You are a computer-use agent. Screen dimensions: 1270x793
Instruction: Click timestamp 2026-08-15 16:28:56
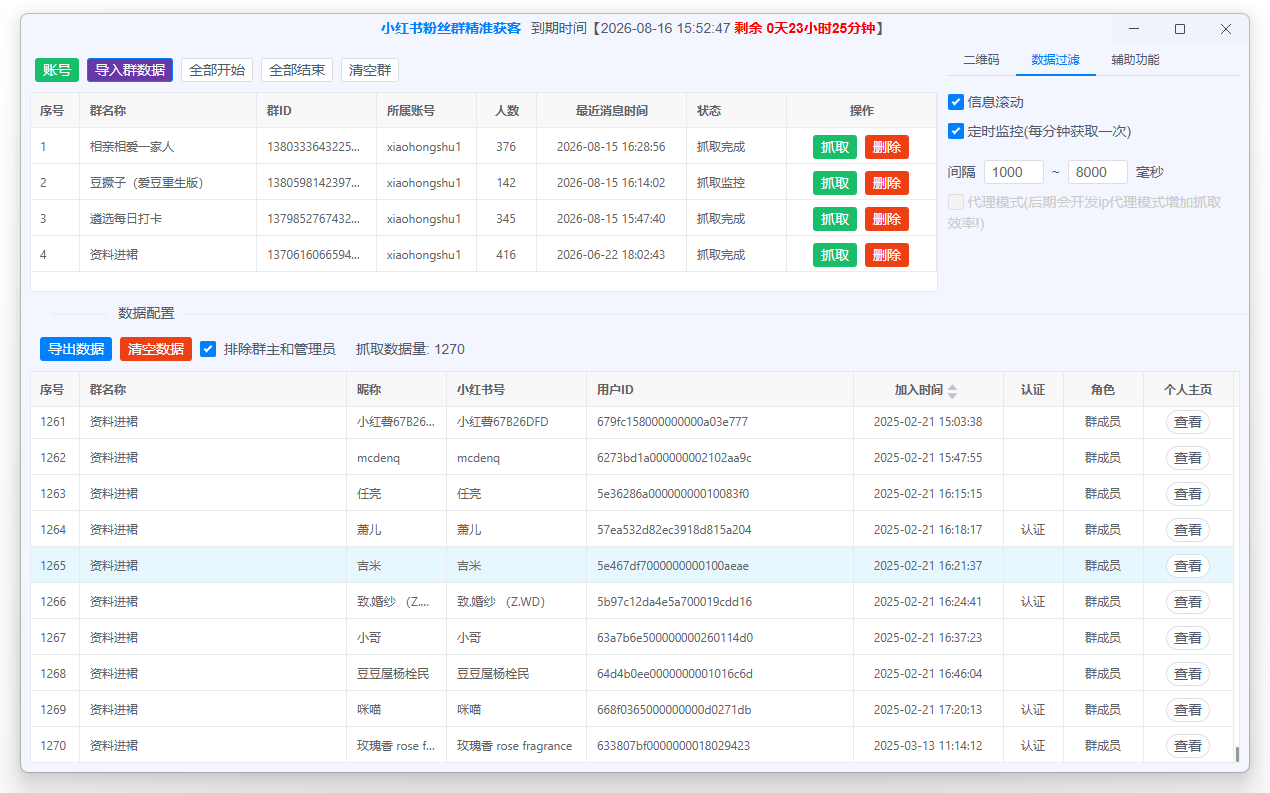coord(611,147)
